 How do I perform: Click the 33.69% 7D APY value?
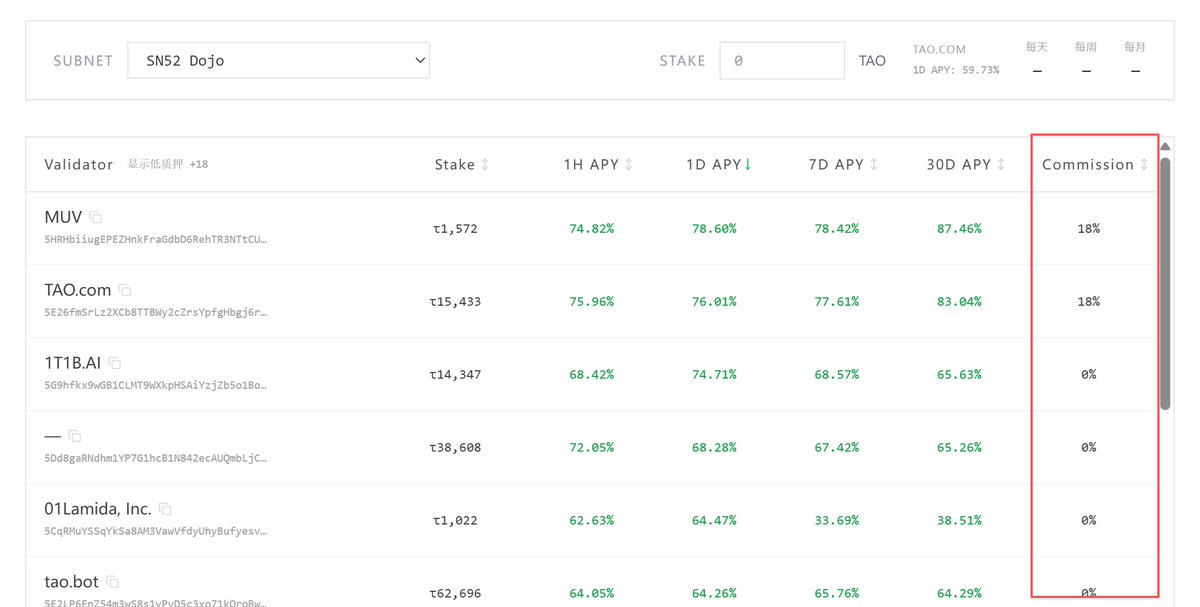pos(836,521)
